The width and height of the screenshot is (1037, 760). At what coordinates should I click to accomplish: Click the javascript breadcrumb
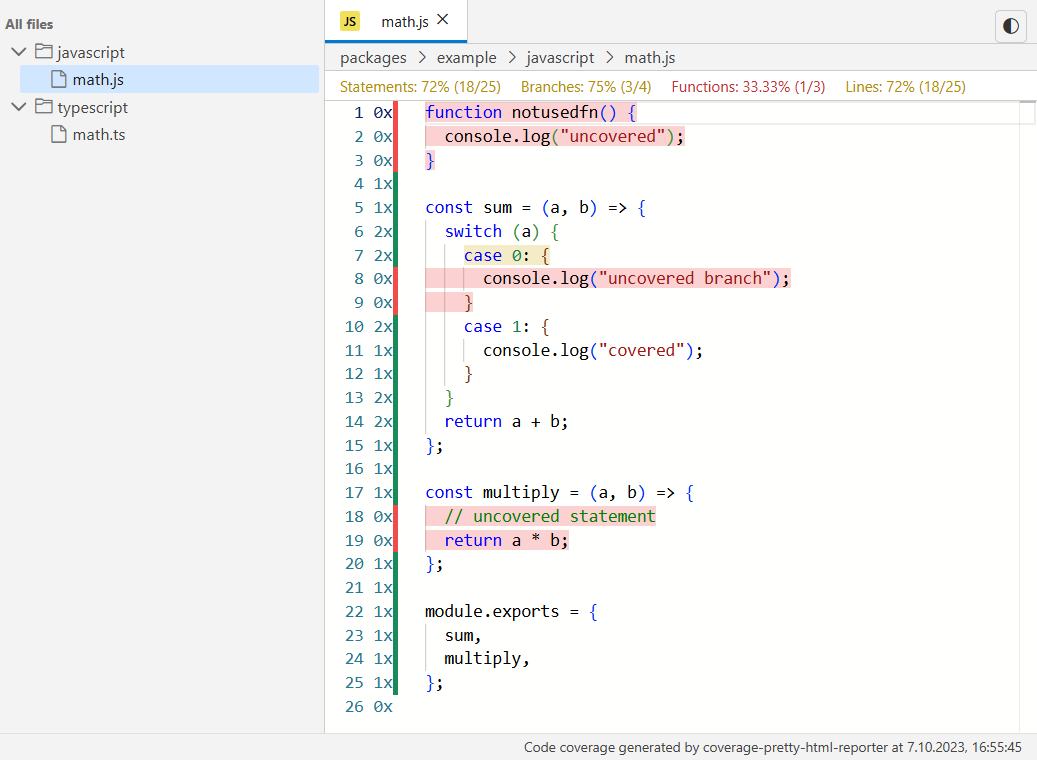click(x=560, y=58)
